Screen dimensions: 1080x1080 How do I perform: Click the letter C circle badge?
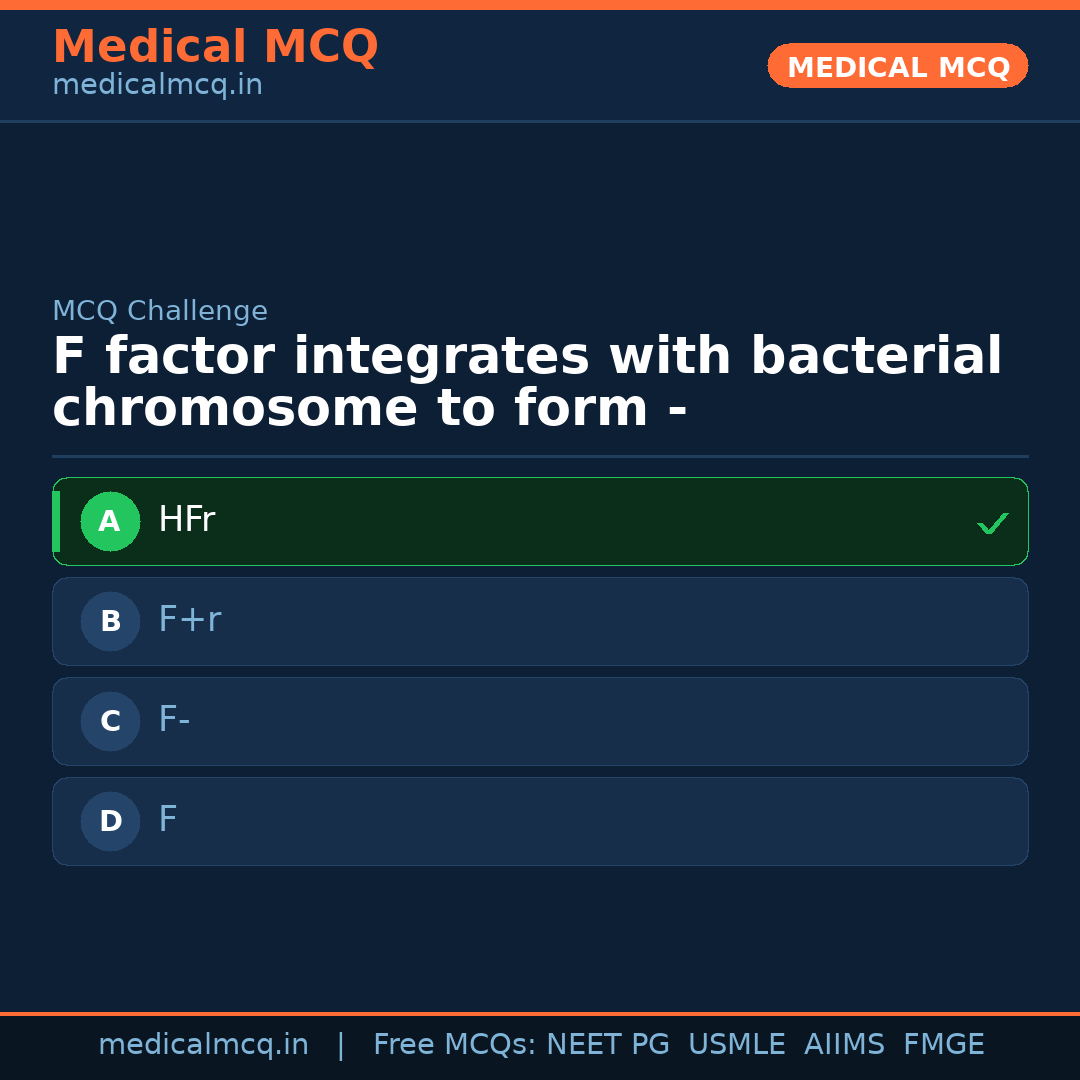click(x=110, y=721)
